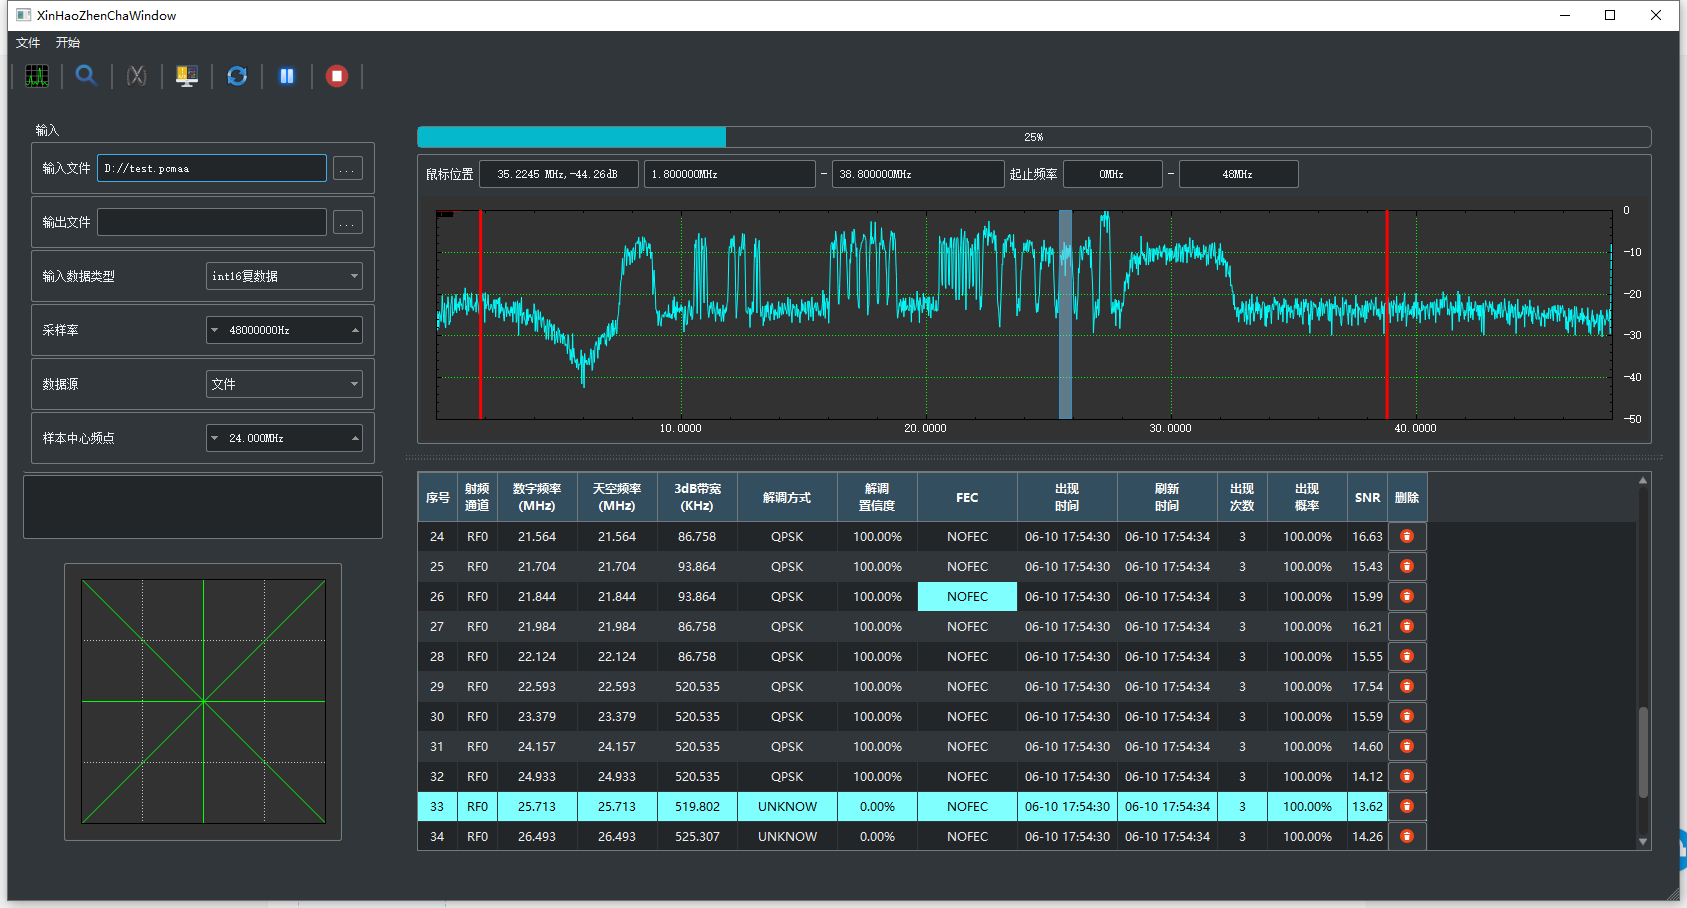The width and height of the screenshot is (1687, 908).
Task: Click frequency cell 25.713 in row 33
Action: coord(537,807)
